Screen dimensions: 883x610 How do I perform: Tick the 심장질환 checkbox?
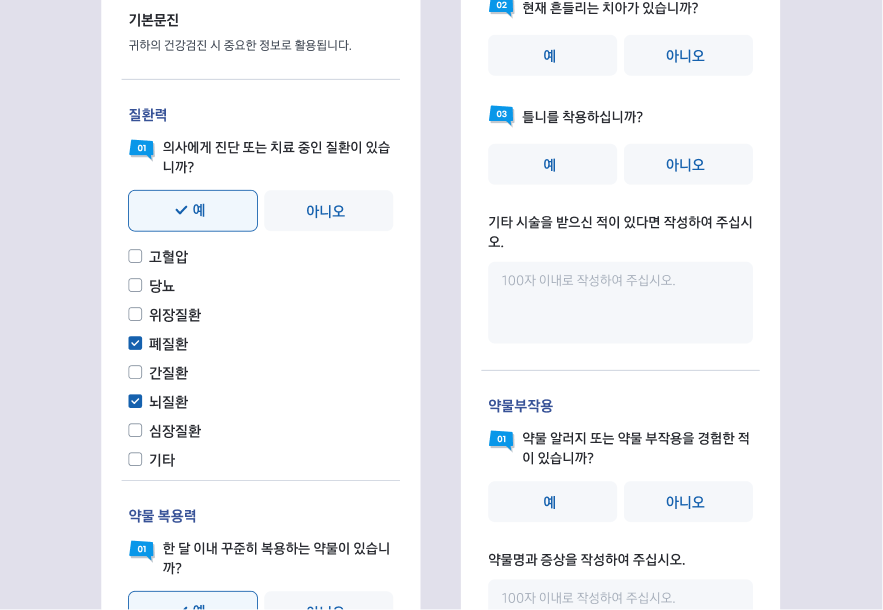tap(135, 430)
